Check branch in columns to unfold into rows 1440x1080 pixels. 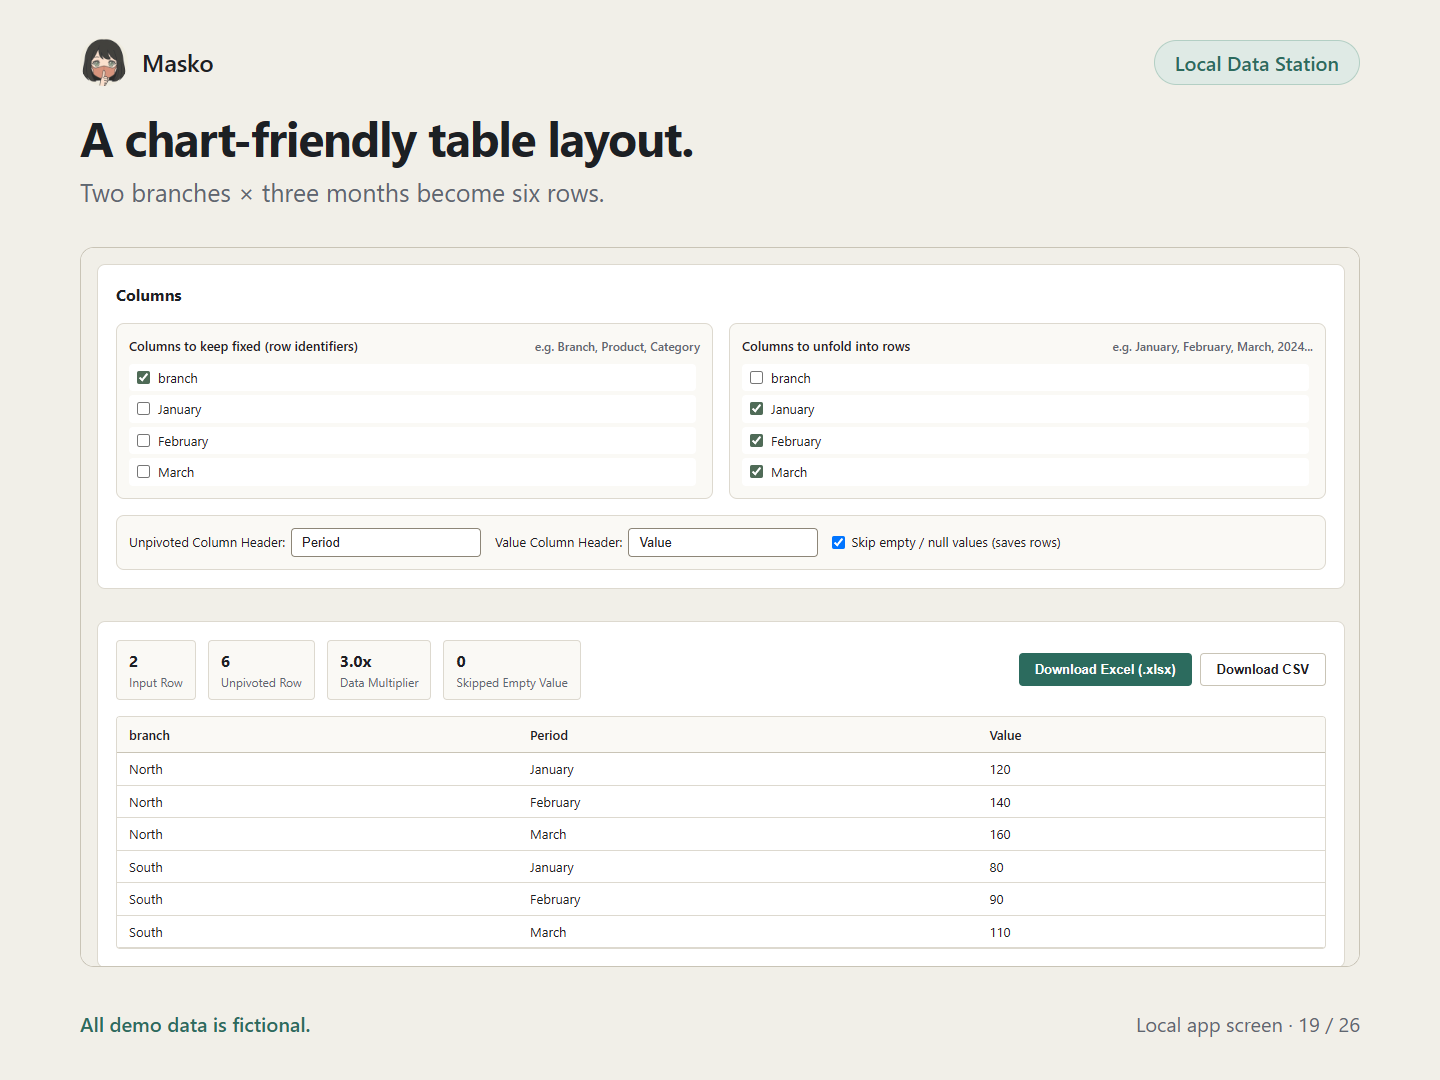tap(757, 378)
